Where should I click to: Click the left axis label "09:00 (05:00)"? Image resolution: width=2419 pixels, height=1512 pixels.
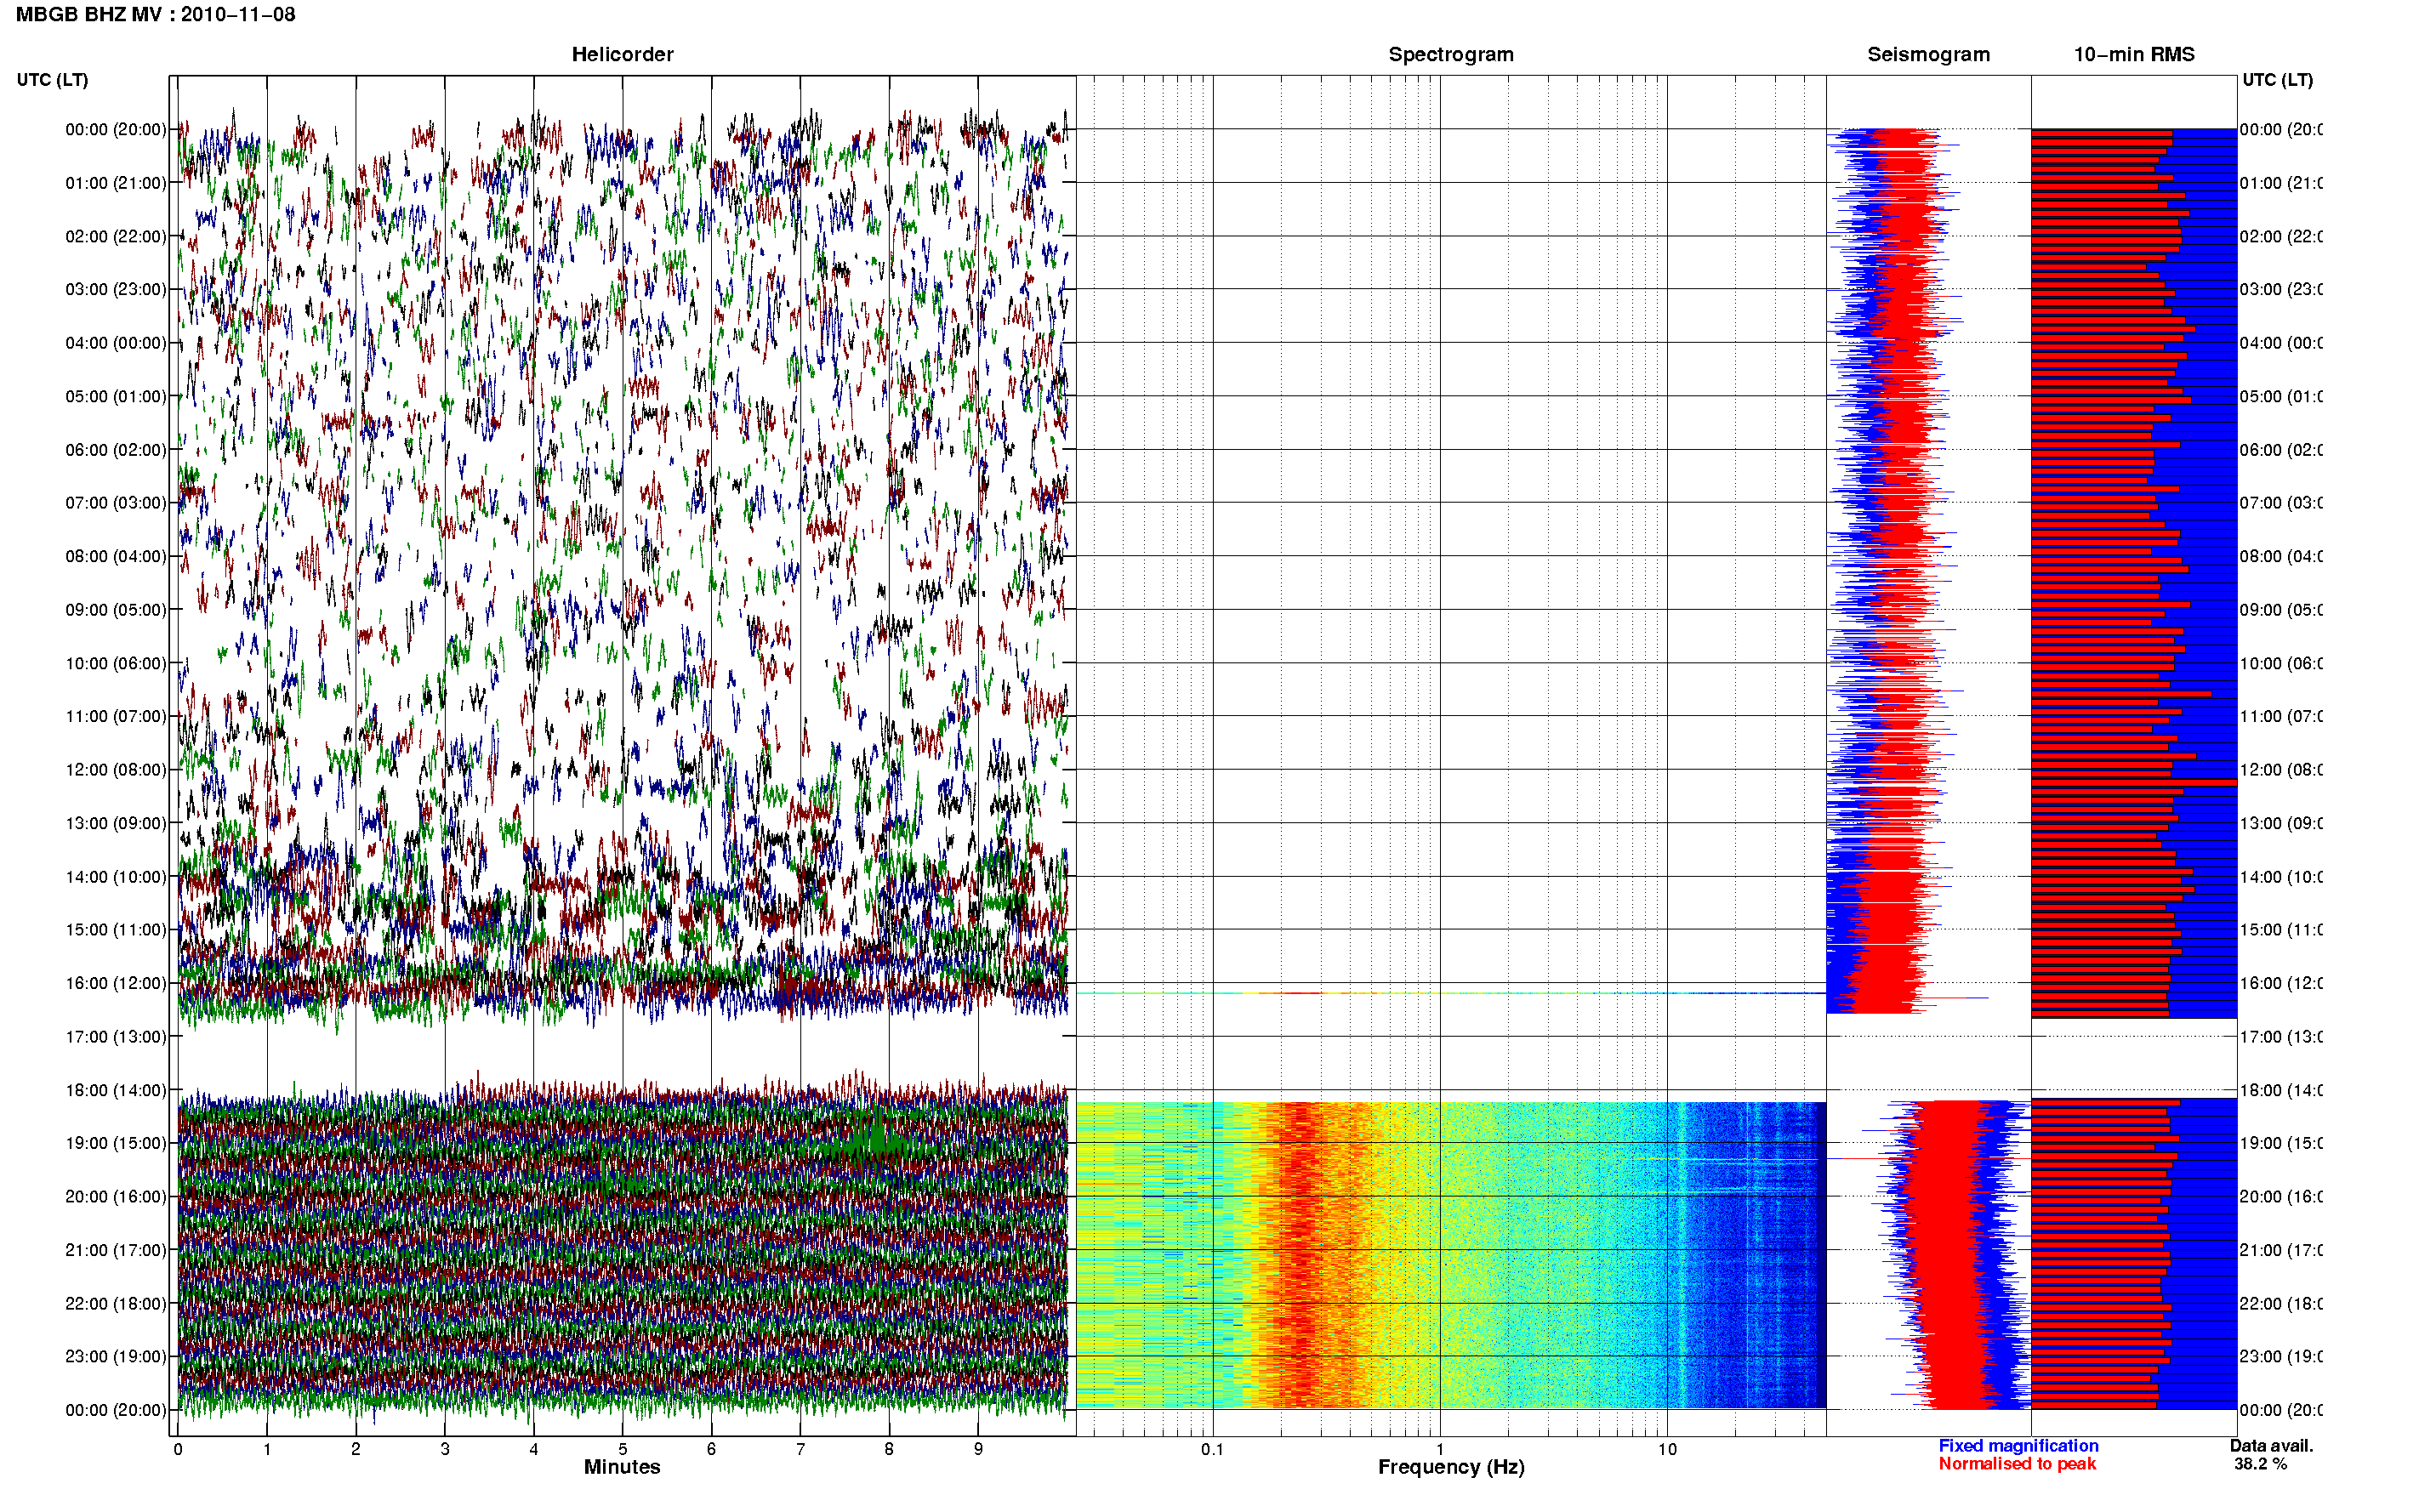coord(116,609)
